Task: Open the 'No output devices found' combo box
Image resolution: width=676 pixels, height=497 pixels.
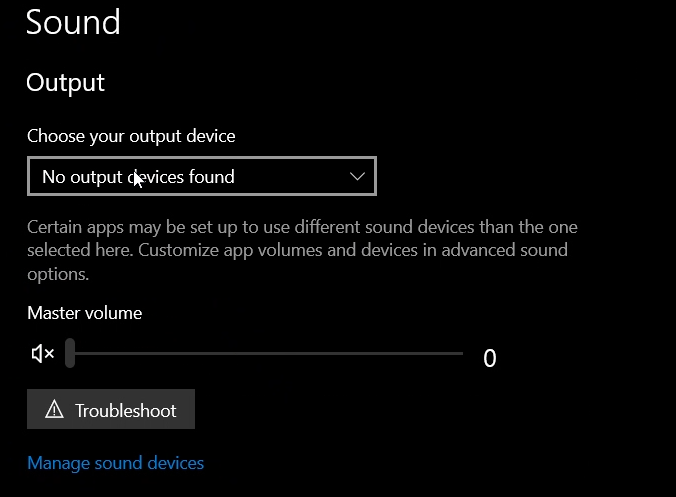Action: (x=202, y=176)
